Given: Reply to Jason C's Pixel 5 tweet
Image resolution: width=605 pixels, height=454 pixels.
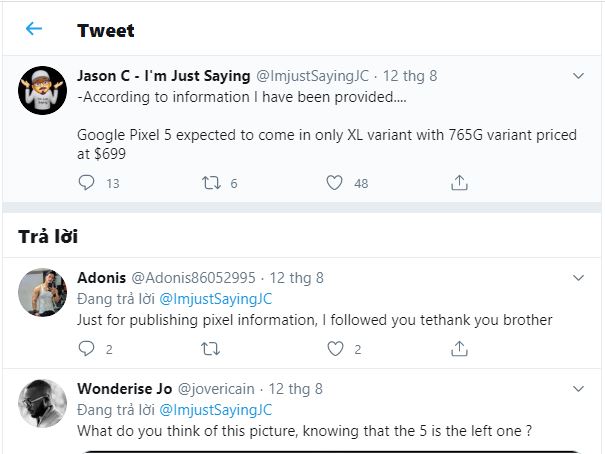Looking at the screenshot, I should pyautogui.click(x=87, y=183).
